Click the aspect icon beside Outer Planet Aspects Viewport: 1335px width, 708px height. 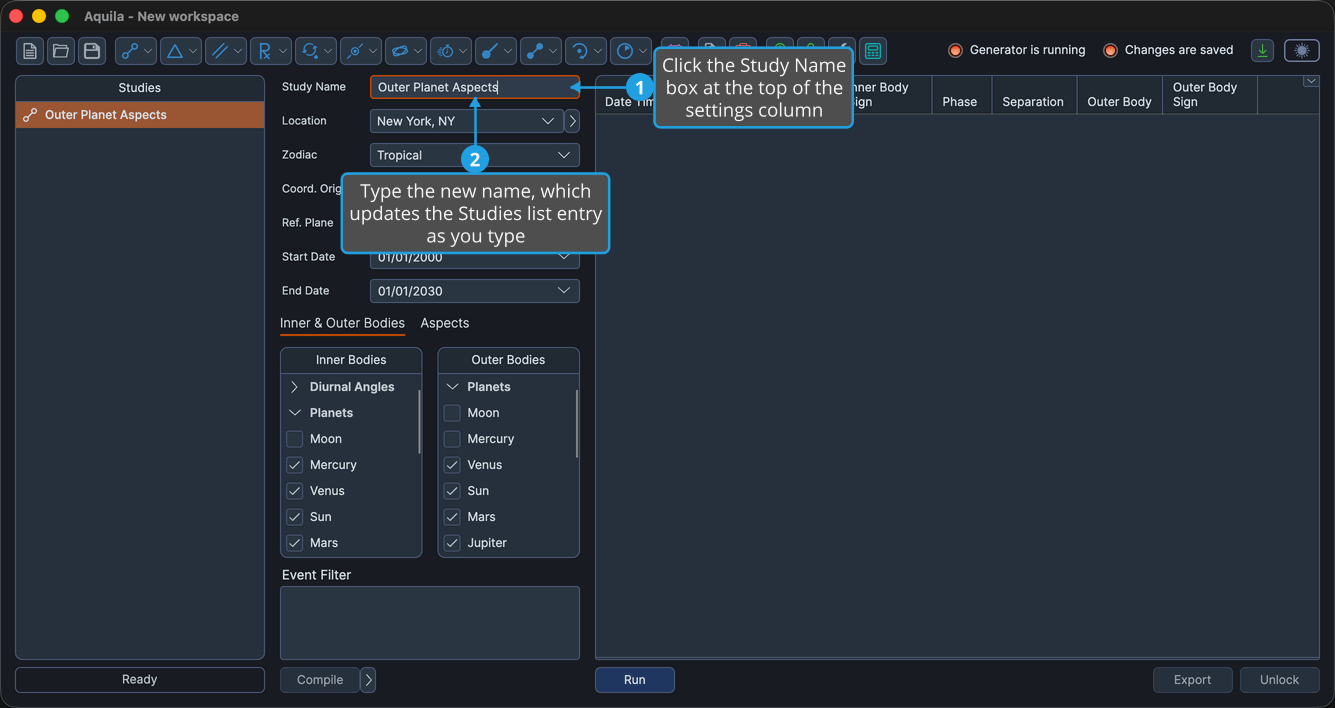pos(30,115)
